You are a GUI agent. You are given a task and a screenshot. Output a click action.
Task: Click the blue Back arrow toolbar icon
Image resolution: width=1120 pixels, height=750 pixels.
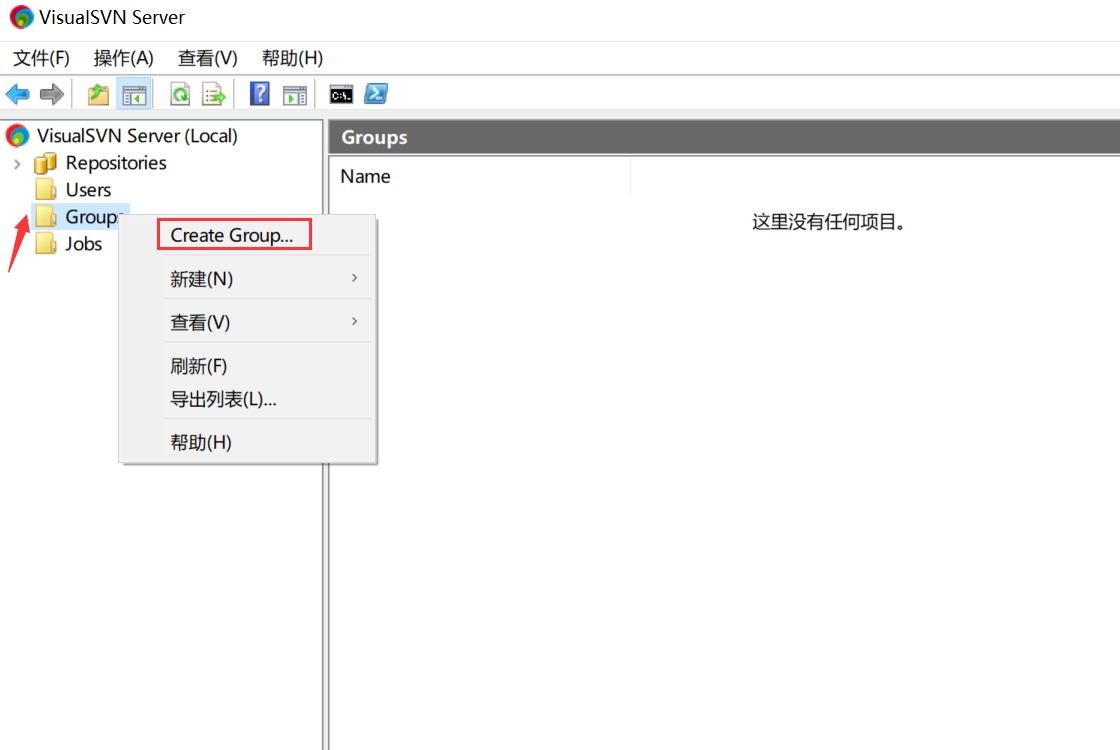coord(17,94)
